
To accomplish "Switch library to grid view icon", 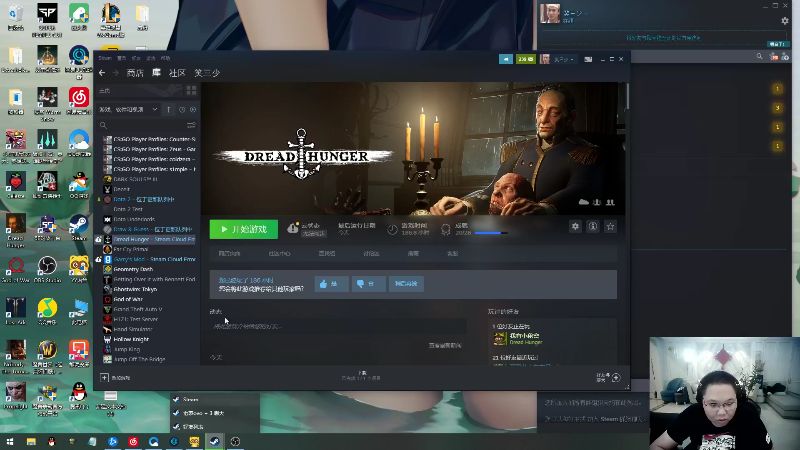I will click(x=191, y=91).
